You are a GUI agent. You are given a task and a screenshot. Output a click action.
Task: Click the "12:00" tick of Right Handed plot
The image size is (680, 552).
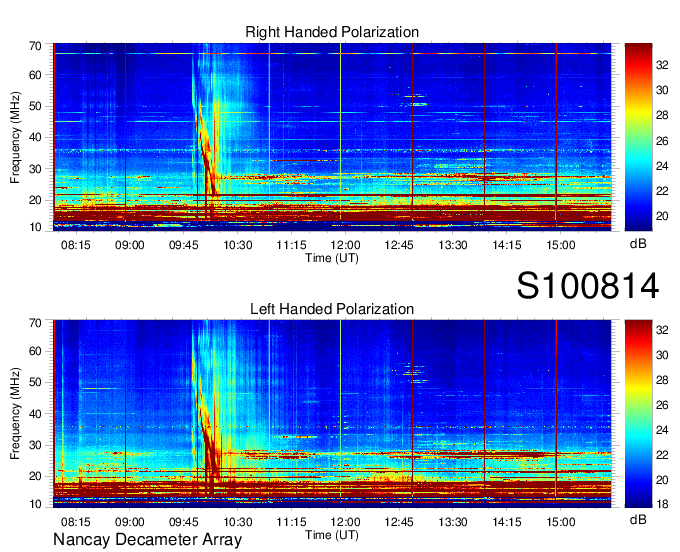pyautogui.click(x=345, y=245)
